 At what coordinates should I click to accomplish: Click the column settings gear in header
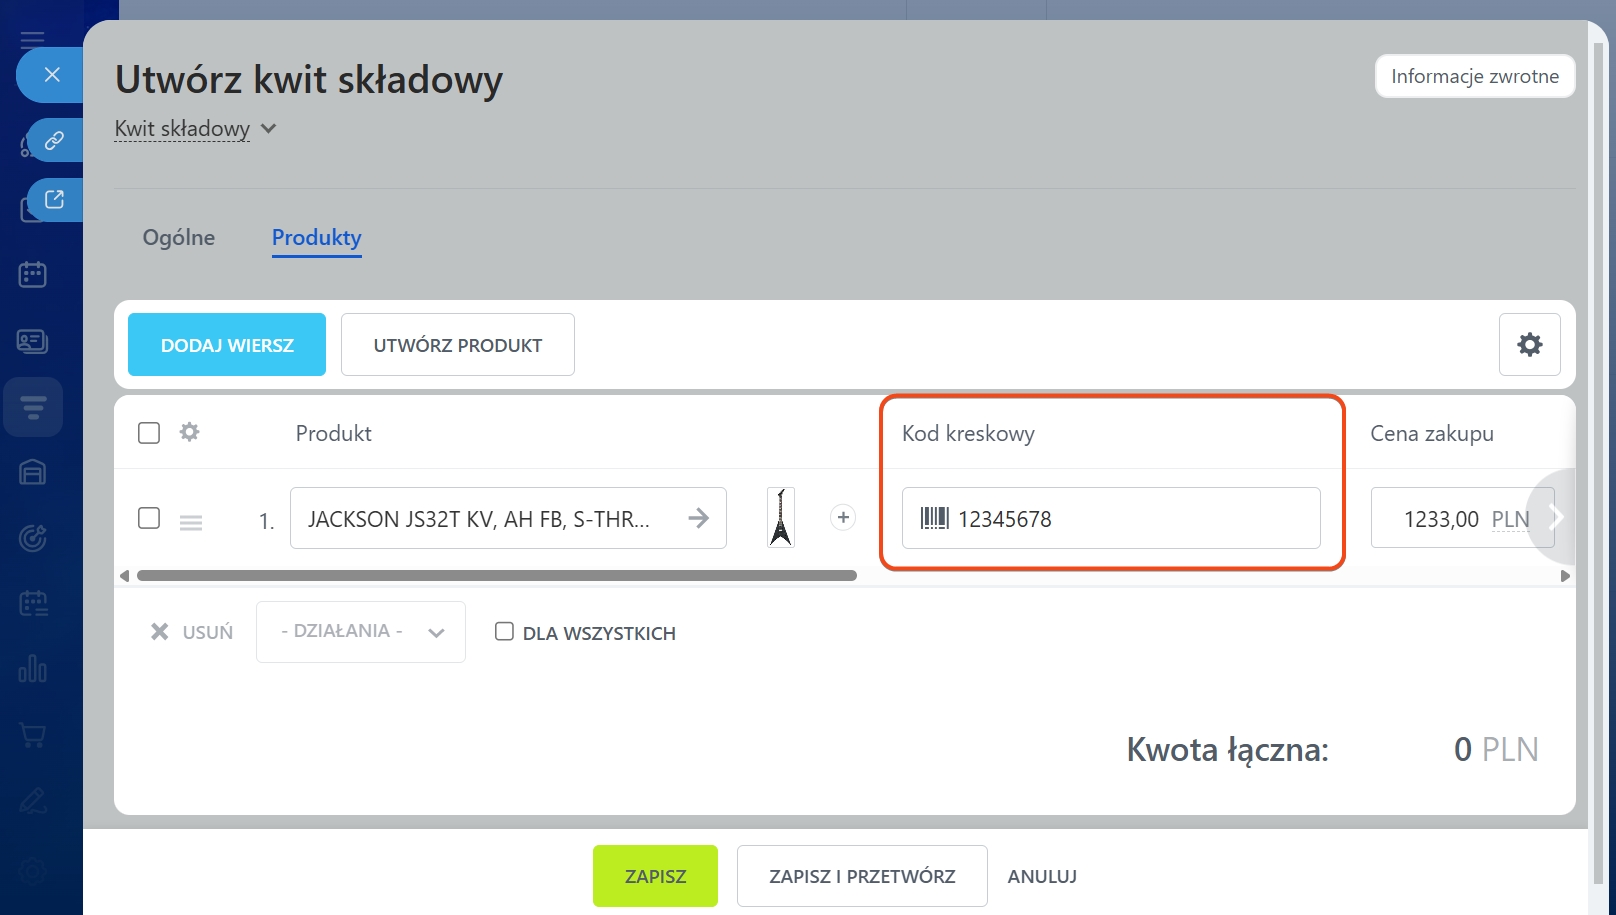[x=189, y=432]
